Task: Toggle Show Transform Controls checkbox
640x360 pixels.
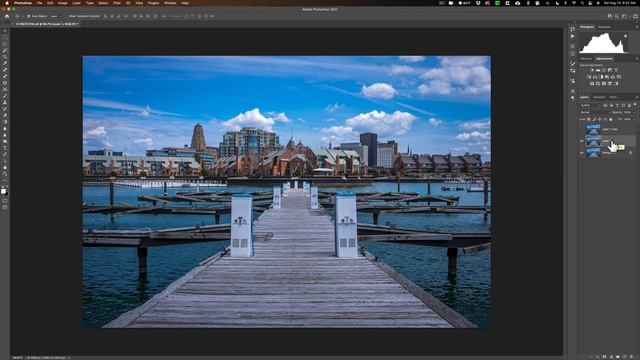Action: (66, 16)
